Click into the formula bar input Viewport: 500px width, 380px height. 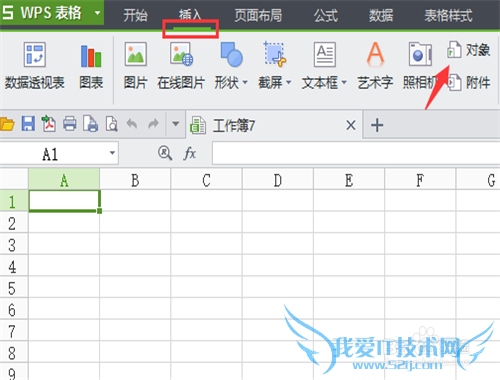coord(356,153)
